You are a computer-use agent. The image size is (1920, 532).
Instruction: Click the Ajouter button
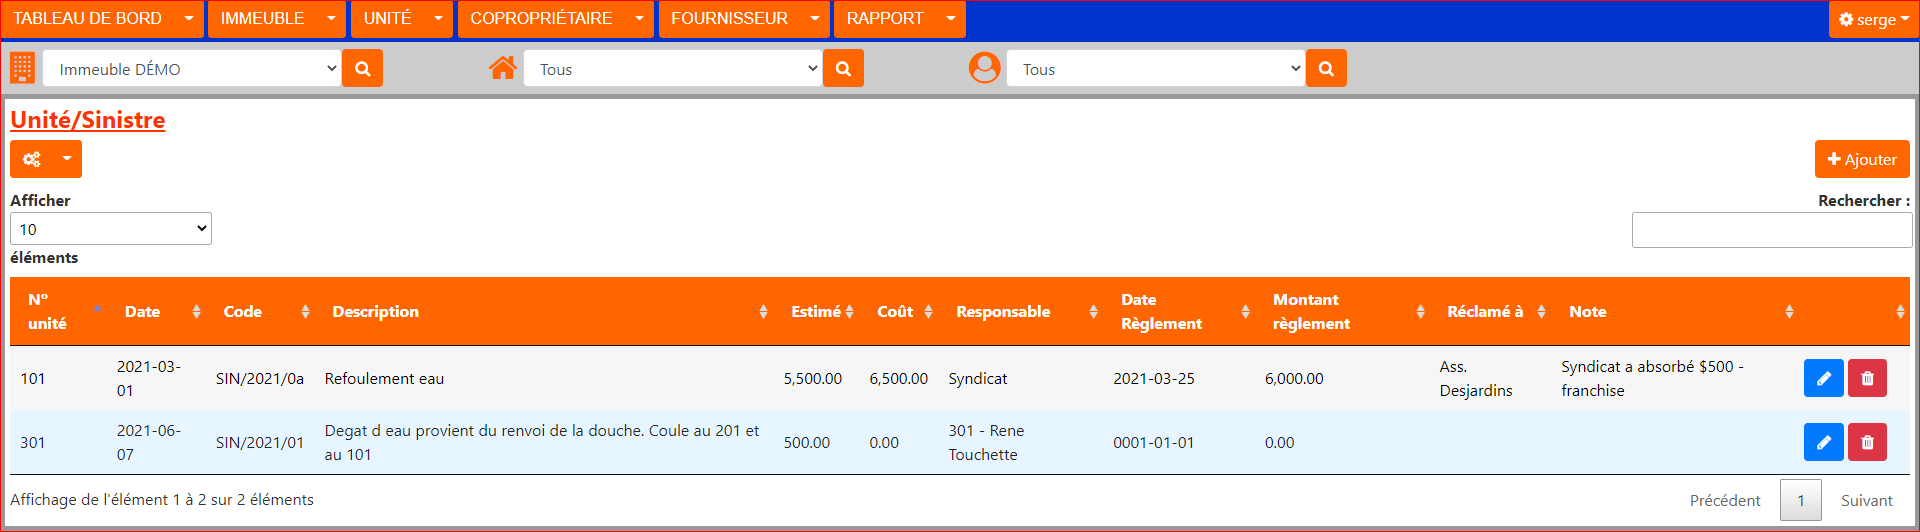coord(1861,159)
